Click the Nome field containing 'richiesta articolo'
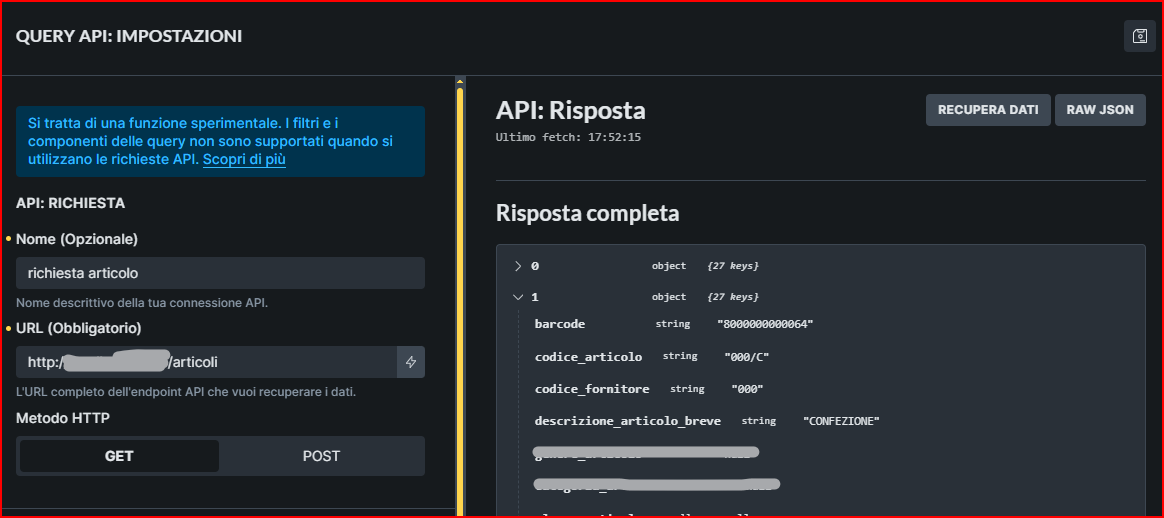 pyautogui.click(x=220, y=273)
